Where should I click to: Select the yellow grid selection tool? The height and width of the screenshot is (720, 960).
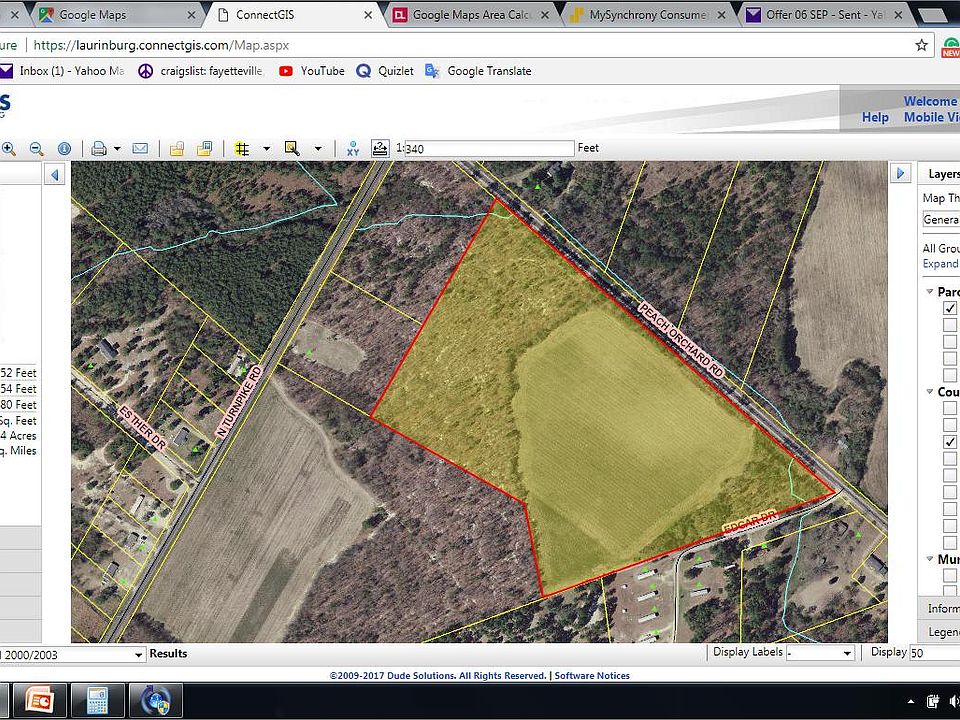[241, 148]
